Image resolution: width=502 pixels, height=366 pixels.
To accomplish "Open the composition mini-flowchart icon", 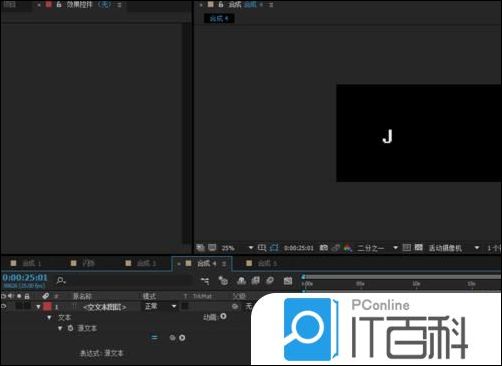I will click(205, 281).
